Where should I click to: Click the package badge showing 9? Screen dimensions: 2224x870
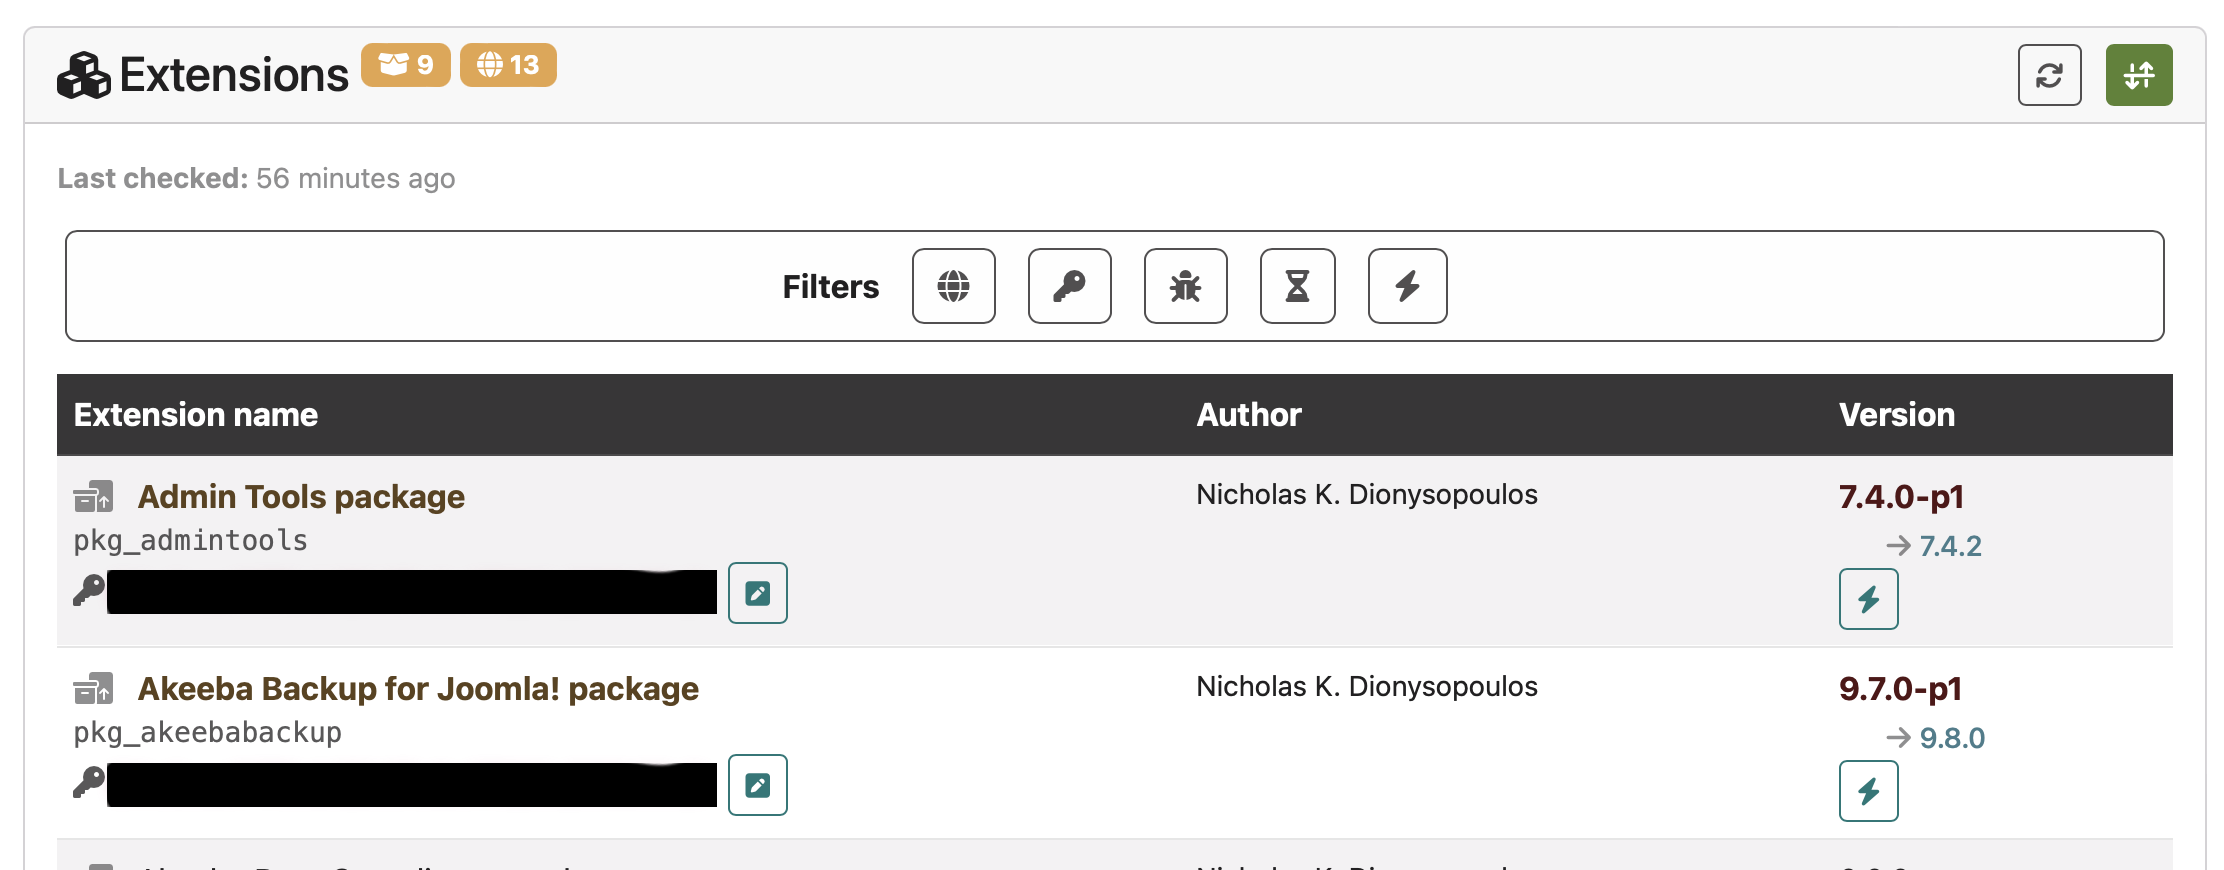406,65
